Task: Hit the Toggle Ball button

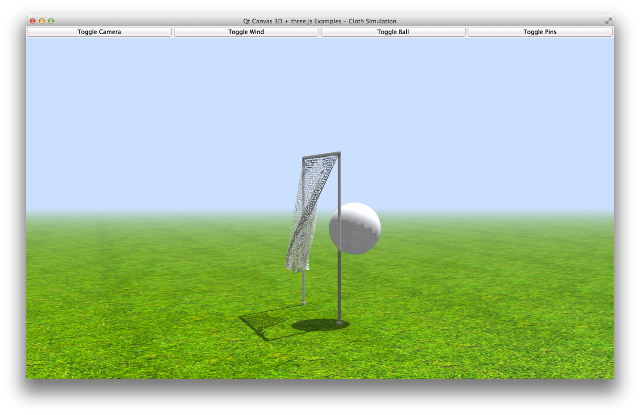Action: (x=393, y=32)
